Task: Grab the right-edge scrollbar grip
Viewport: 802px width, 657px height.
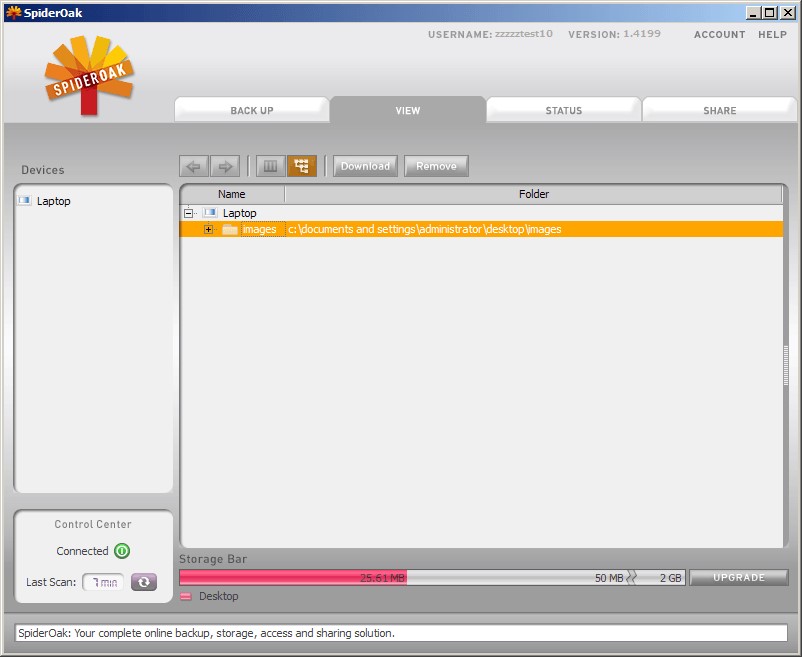Action: point(786,365)
